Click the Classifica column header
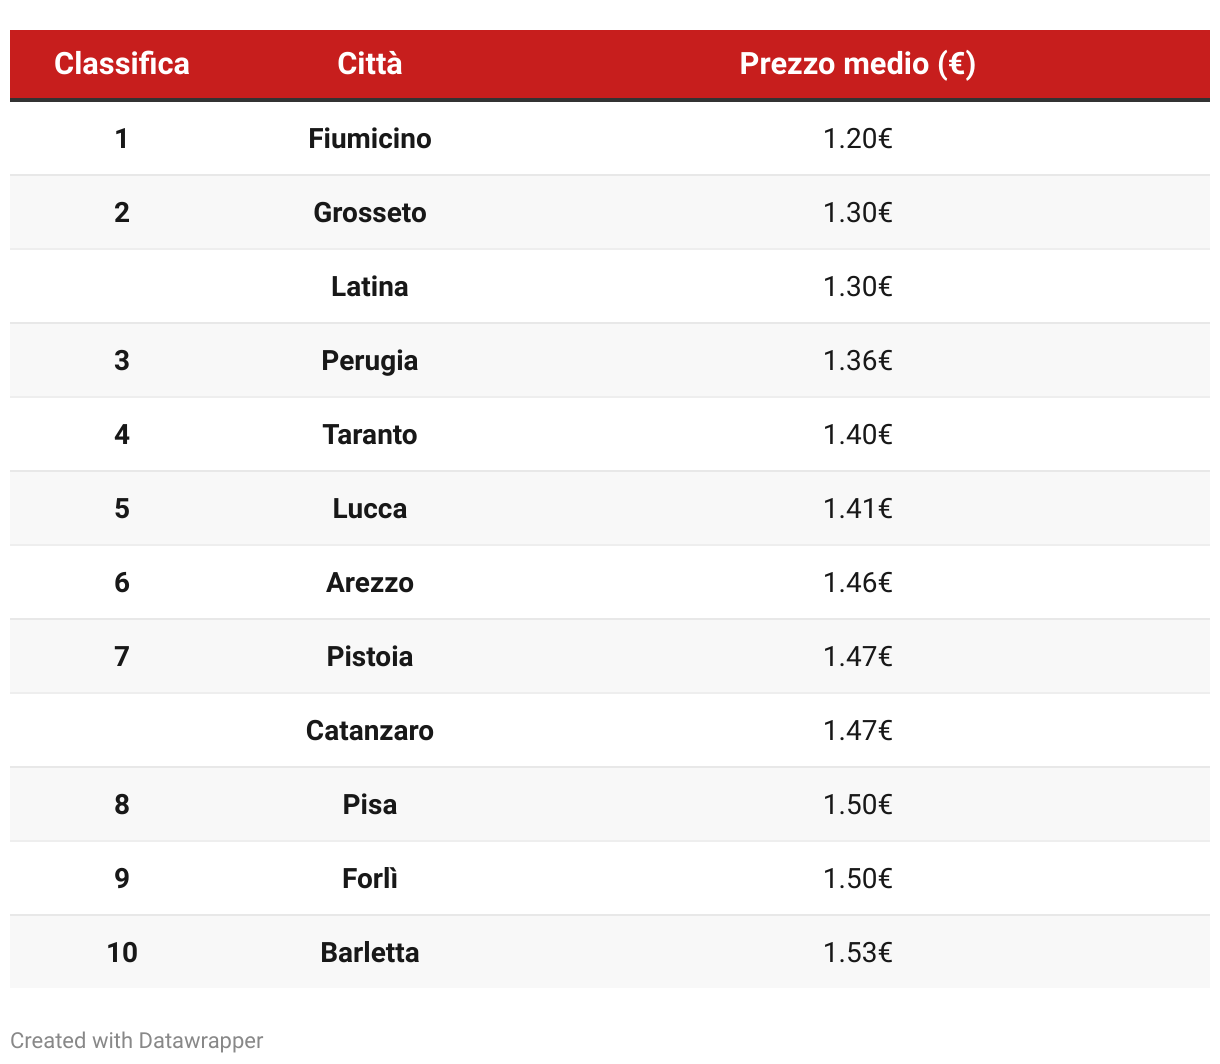The image size is (1220, 1064). pyautogui.click(x=122, y=64)
